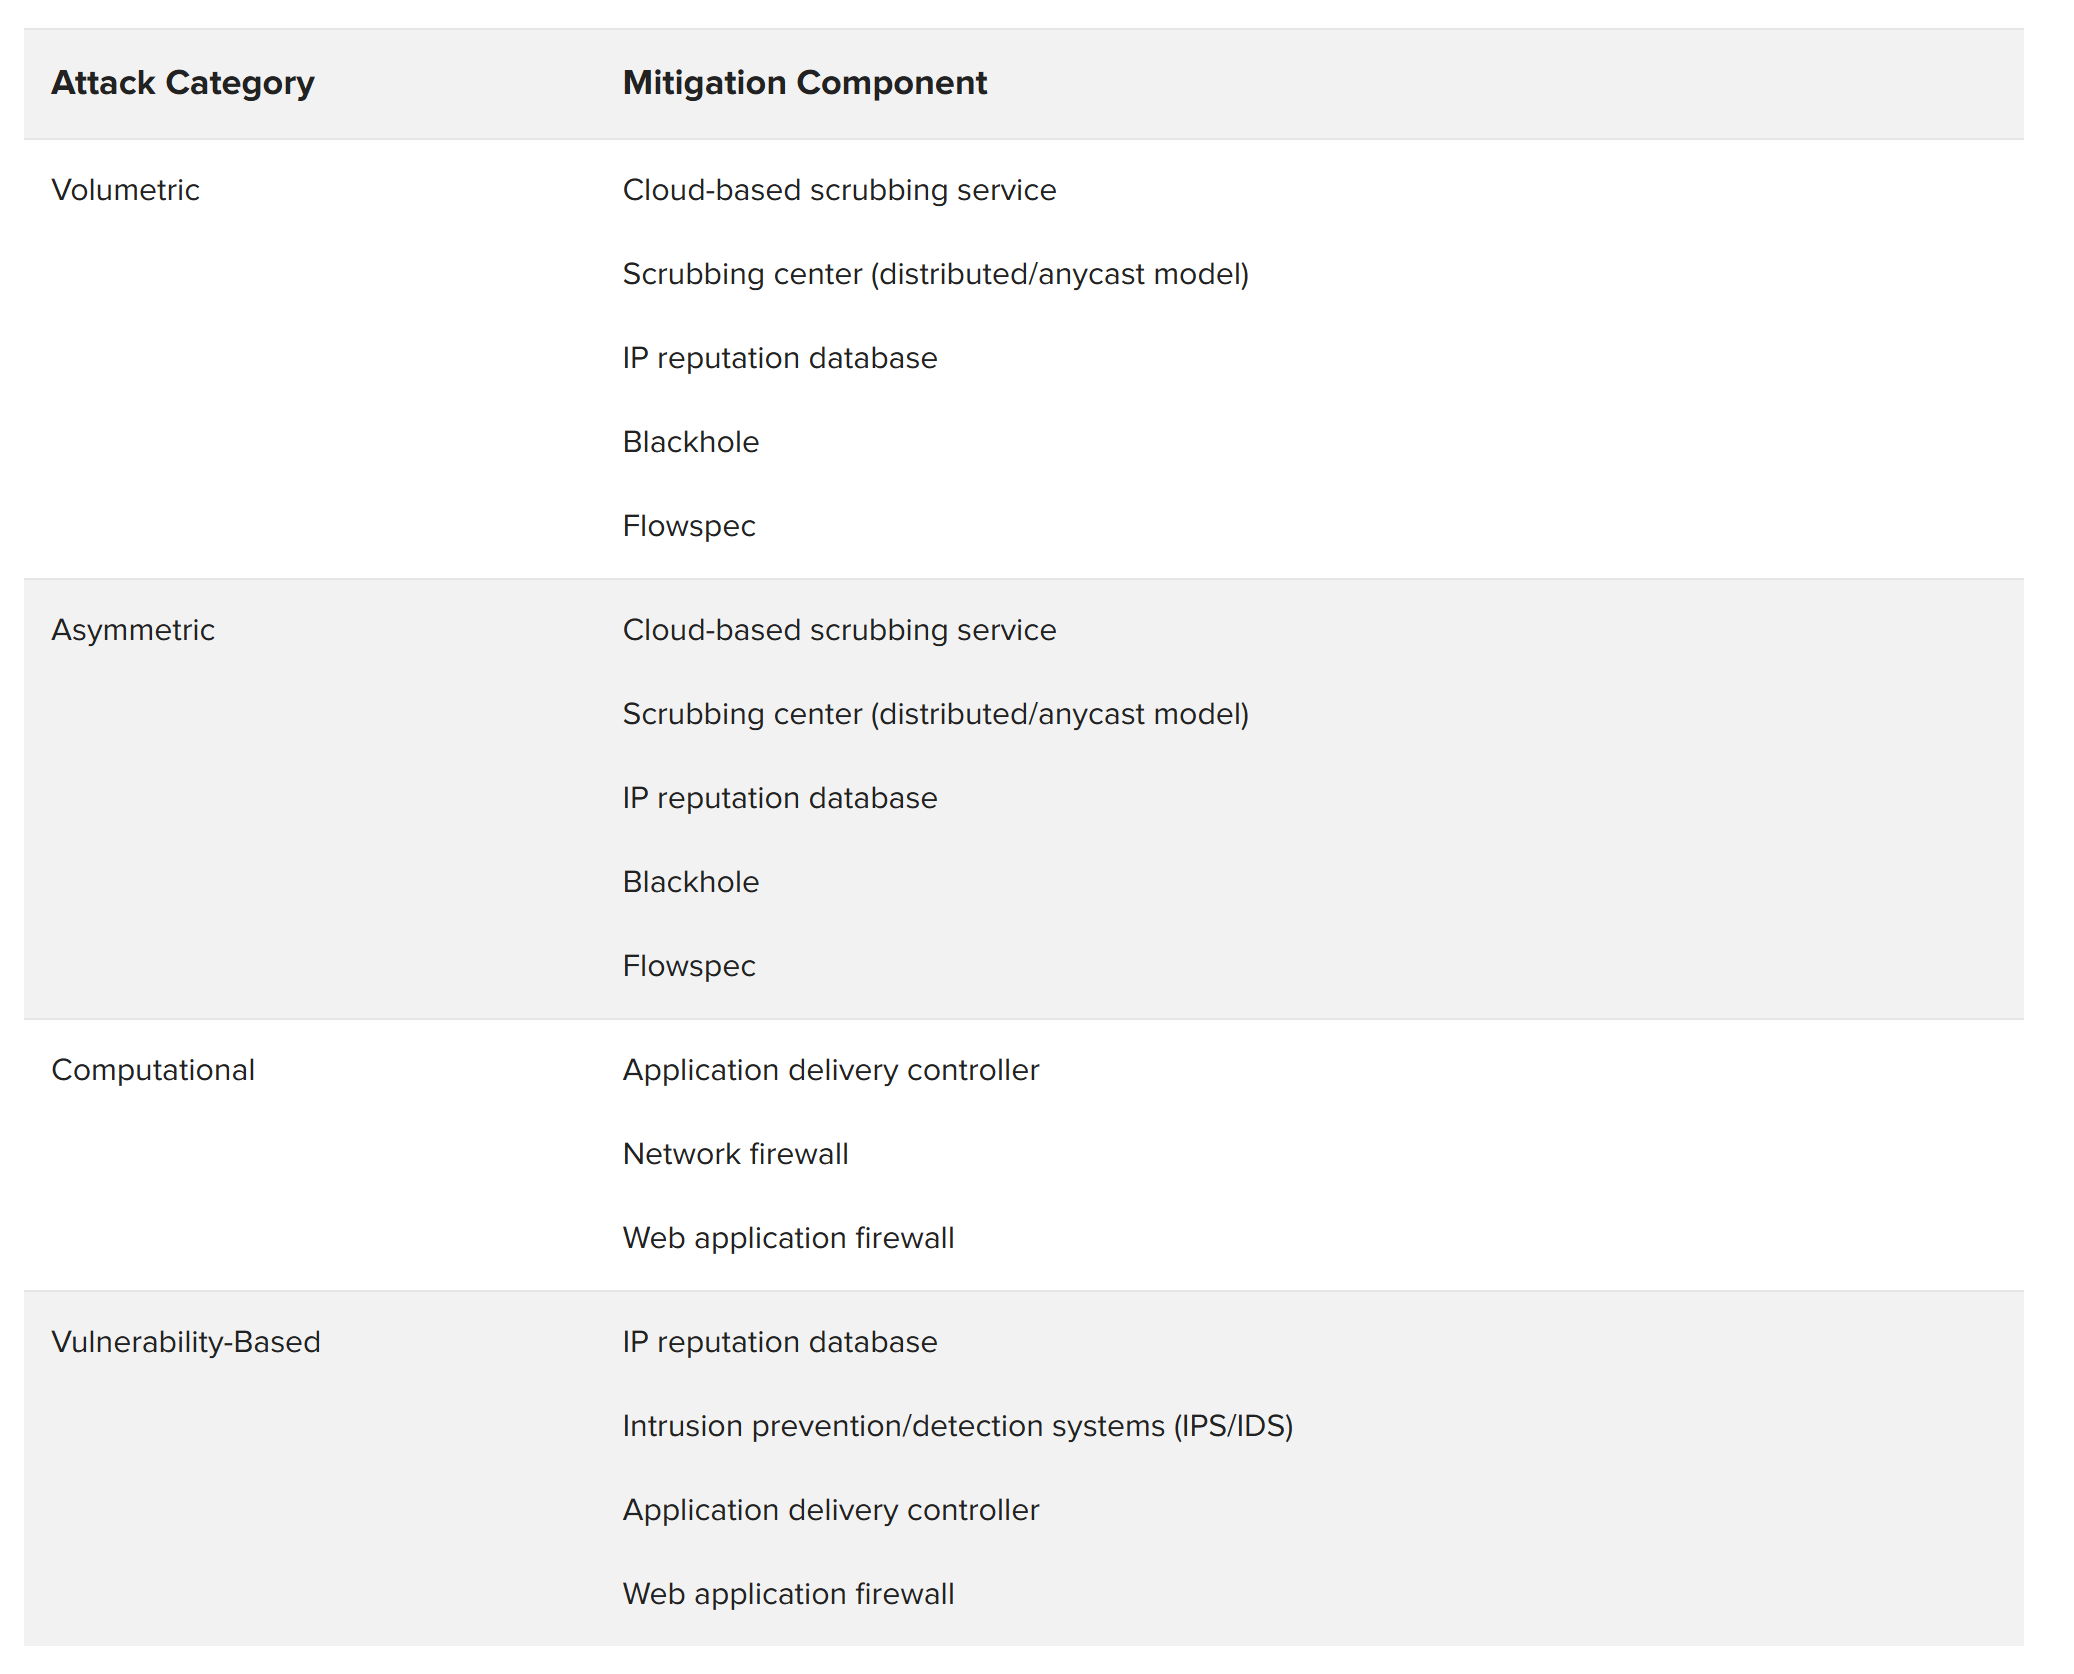Click Blackhole in the Volumetric row

[x=691, y=442]
